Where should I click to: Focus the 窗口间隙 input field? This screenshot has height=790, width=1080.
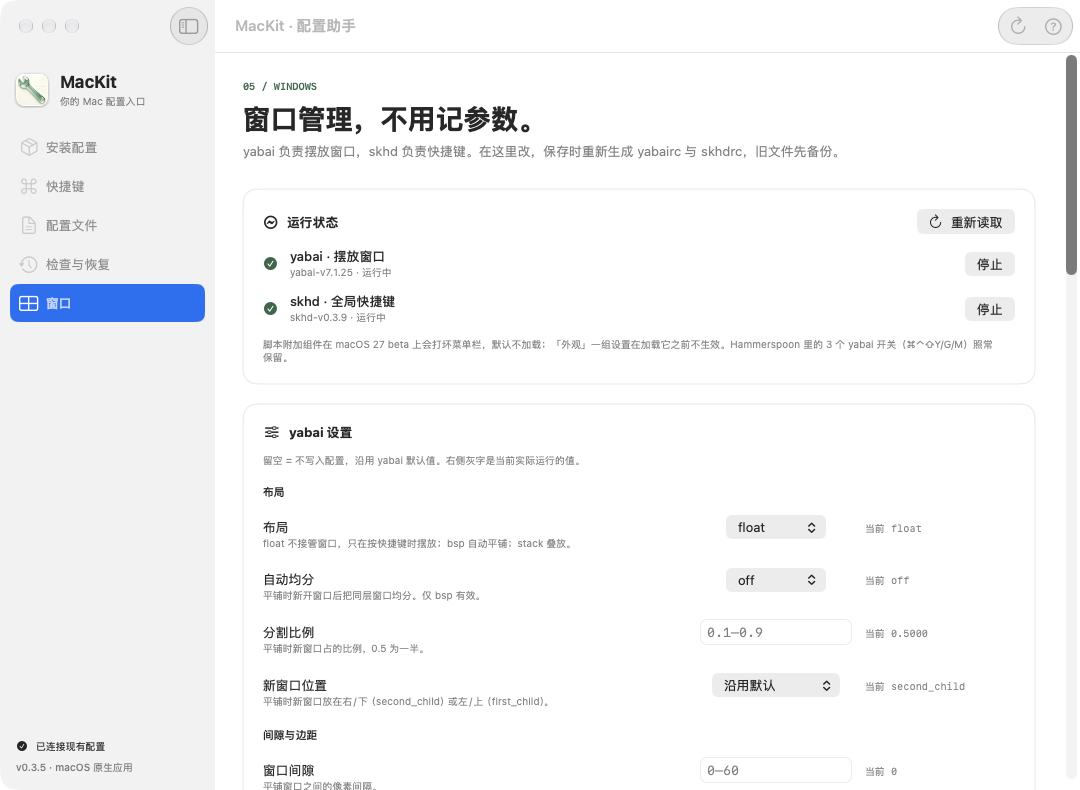click(x=776, y=771)
